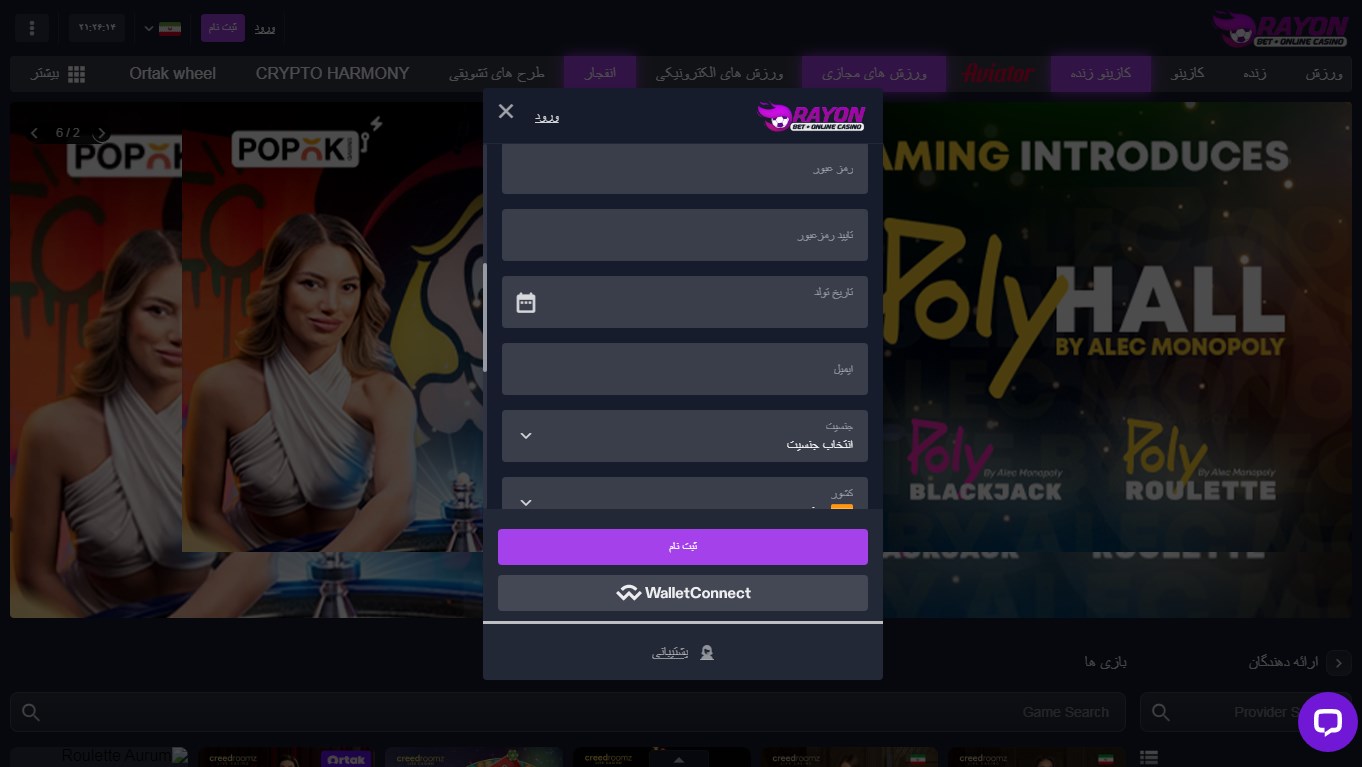Click the 6 / 2 slide counter

pos(68,132)
